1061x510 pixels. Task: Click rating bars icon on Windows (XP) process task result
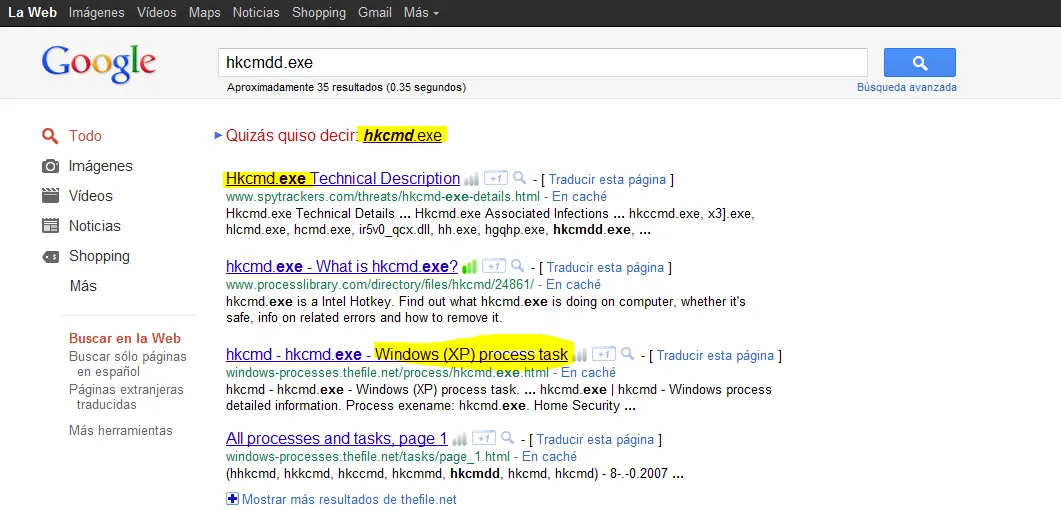coord(580,354)
